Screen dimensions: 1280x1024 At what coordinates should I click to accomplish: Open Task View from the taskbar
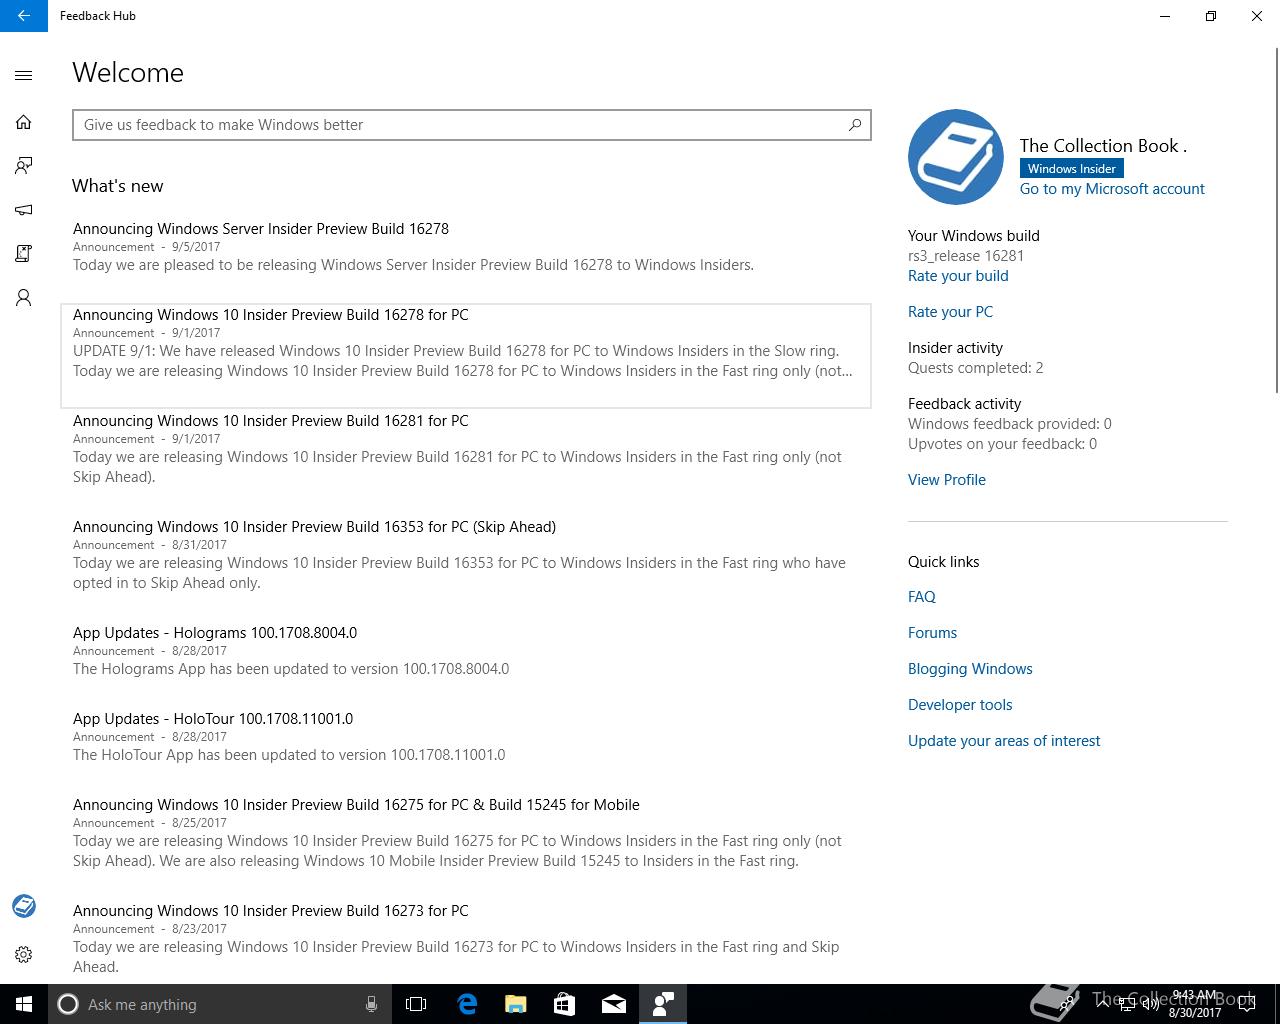coord(416,1004)
